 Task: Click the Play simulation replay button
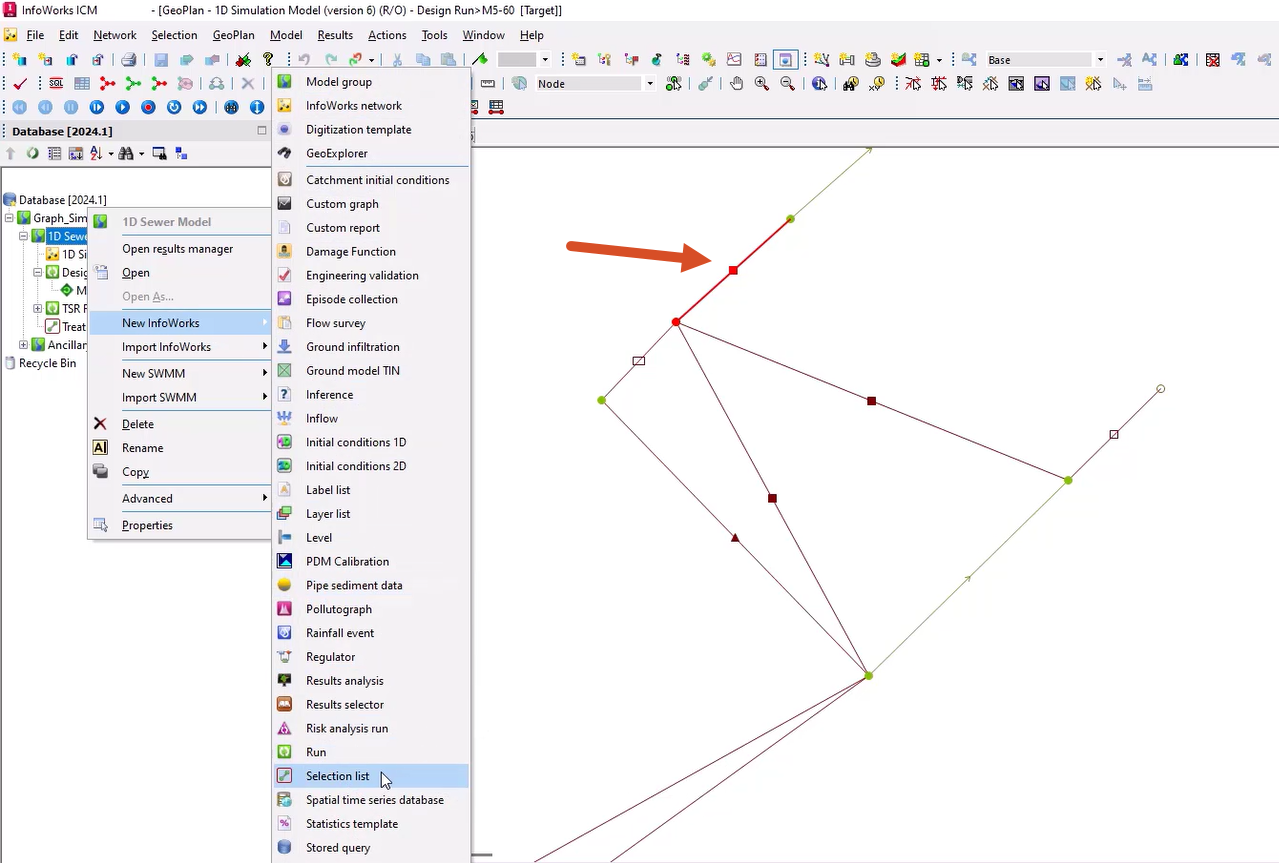click(x=122, y=107)
